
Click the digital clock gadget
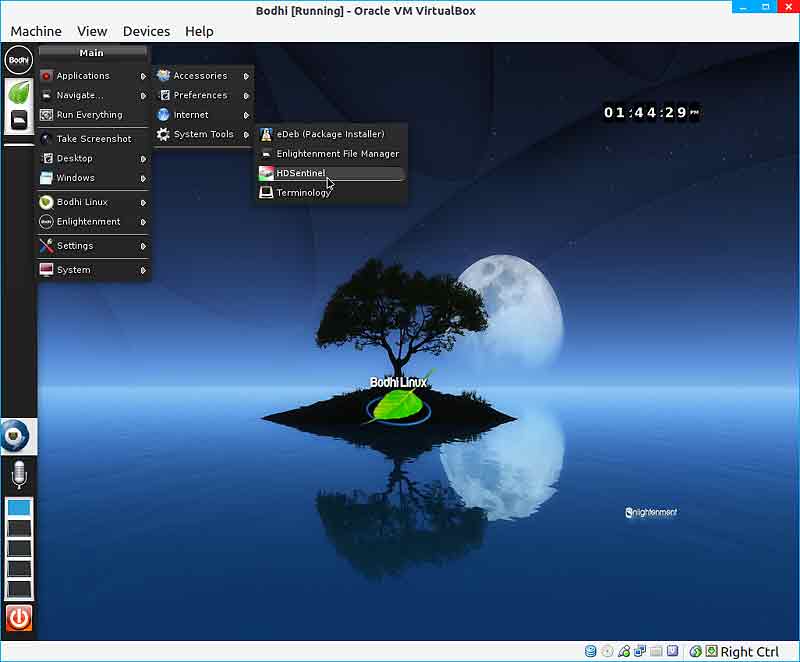pos(652,112)
